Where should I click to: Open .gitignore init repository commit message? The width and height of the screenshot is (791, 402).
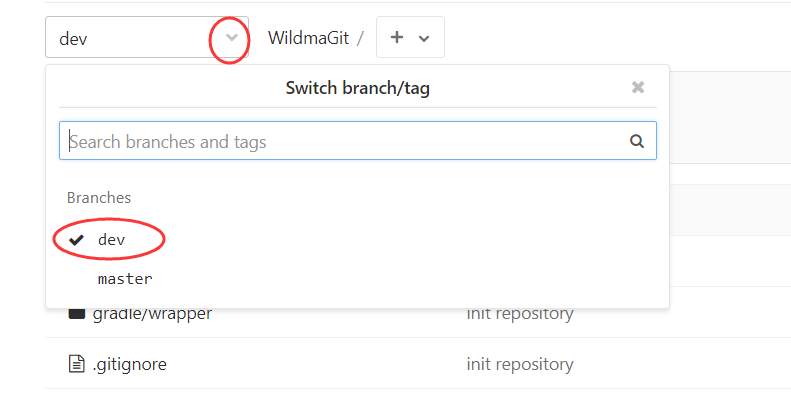pos(520,364)
